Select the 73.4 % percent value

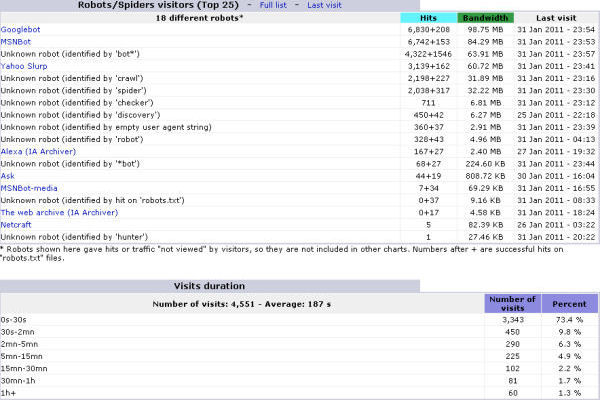pos(569,320)
